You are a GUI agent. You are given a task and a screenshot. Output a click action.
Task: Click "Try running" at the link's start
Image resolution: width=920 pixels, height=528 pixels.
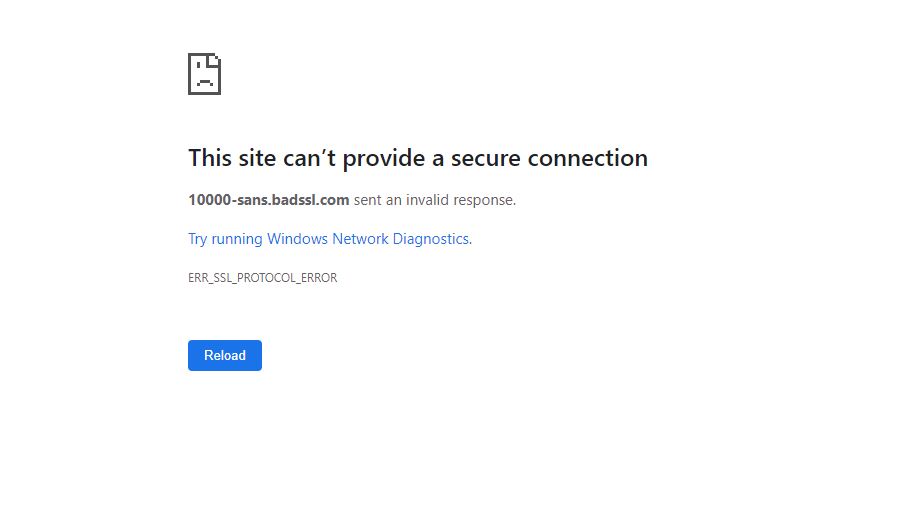click(x=225, y=239)
